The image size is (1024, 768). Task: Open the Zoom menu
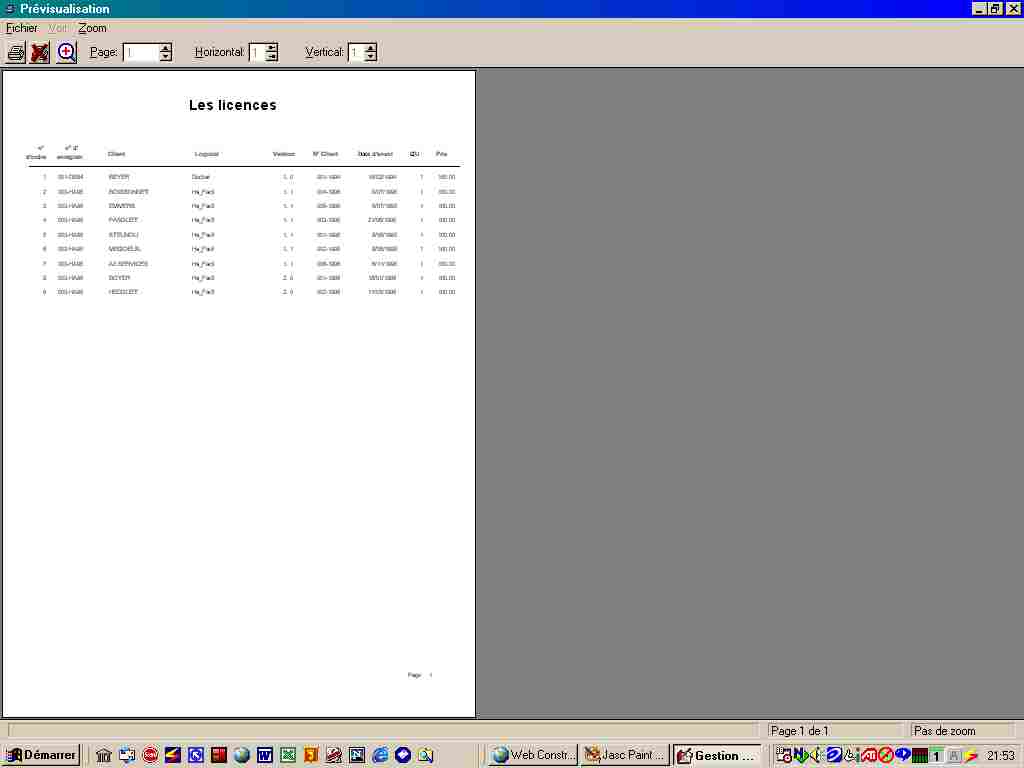(92, 28)
